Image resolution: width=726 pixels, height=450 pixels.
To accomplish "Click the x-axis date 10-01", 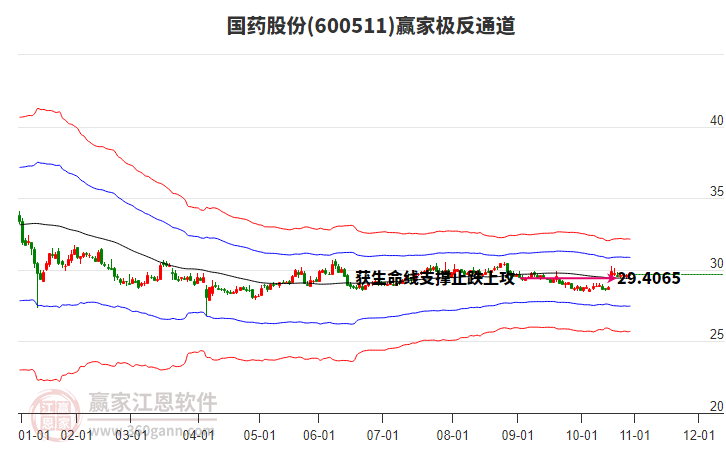I will (582, 436).
